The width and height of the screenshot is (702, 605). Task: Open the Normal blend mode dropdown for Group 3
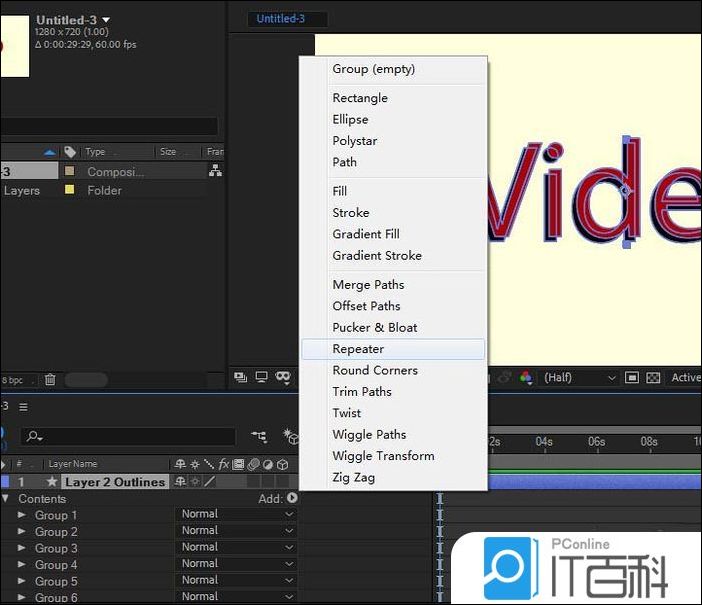[237, 547]
